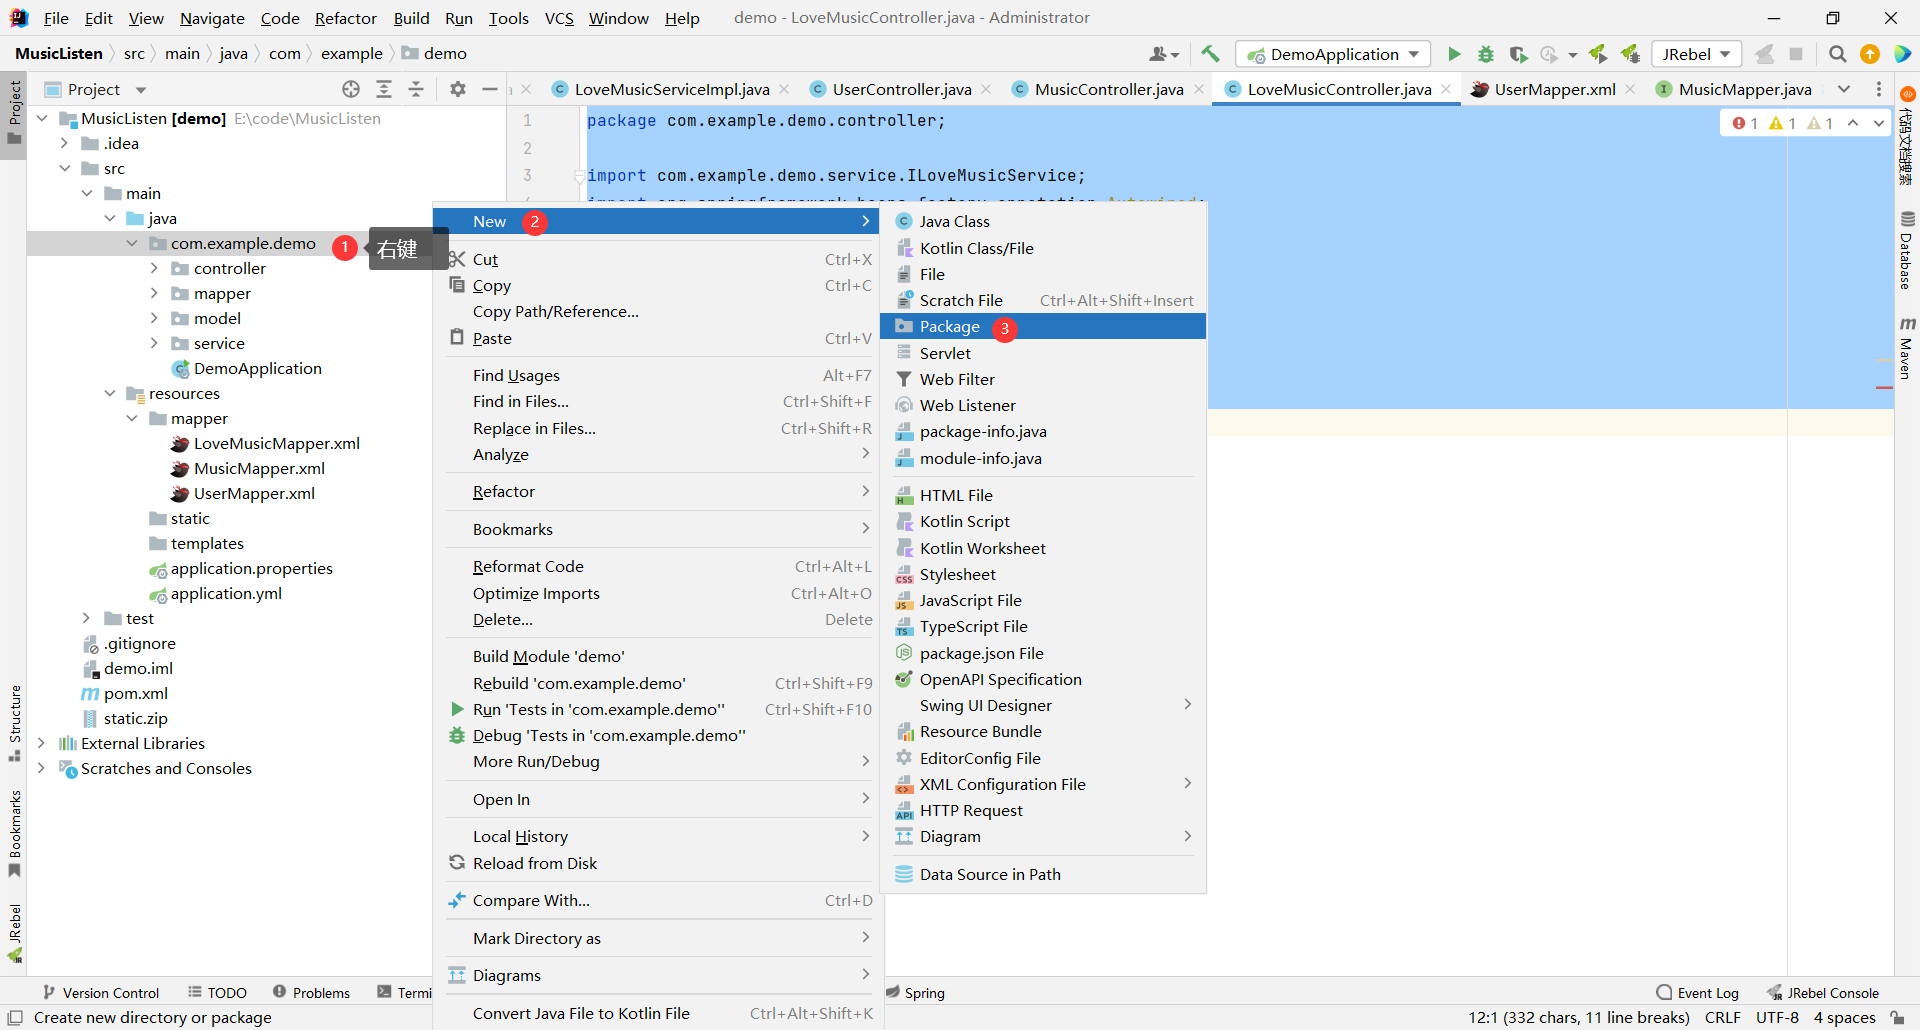Image resolution: width=1920 pixels, height=1030 pixels.
Task: Collapse the src folder
Action: [65, 168]
